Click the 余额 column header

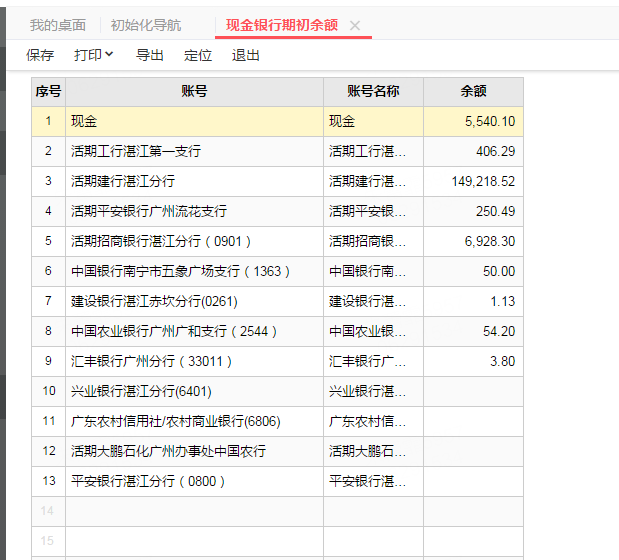[x=473, y=92]
